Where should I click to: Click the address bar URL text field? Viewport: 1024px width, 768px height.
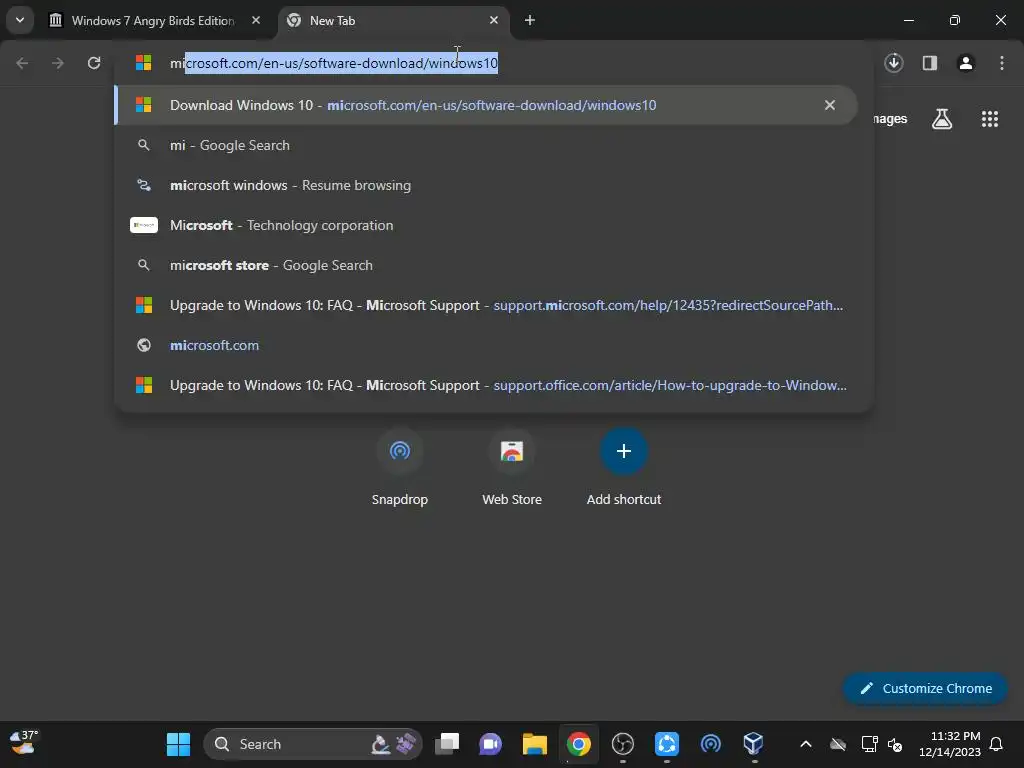pyautogui.click(x=493, y=63)
